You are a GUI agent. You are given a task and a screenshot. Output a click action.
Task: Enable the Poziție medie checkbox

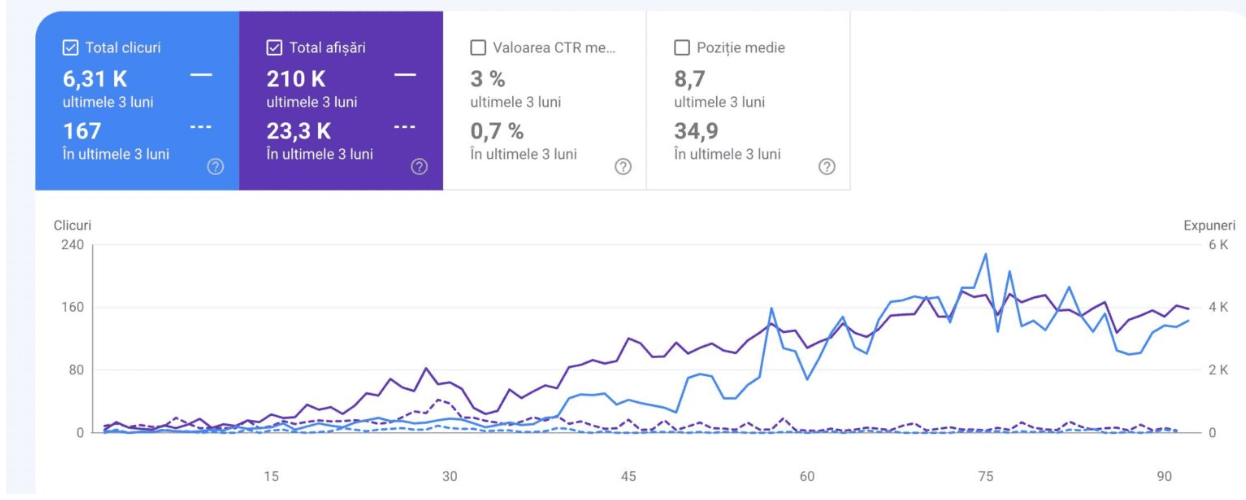[x=682, y=47]
